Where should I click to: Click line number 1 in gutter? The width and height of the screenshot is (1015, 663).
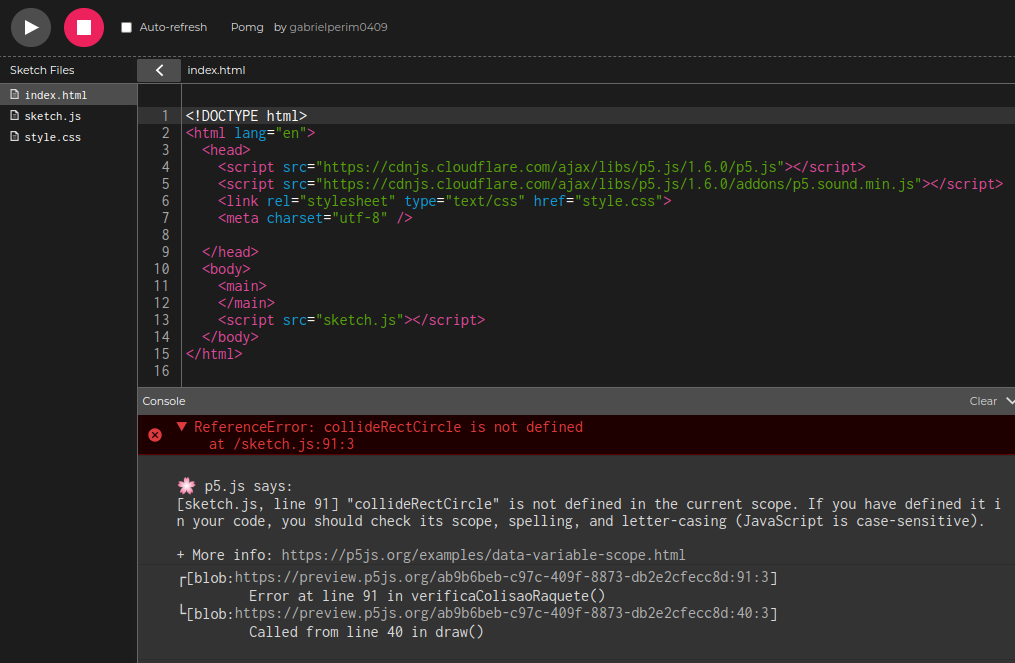[165, 116]
